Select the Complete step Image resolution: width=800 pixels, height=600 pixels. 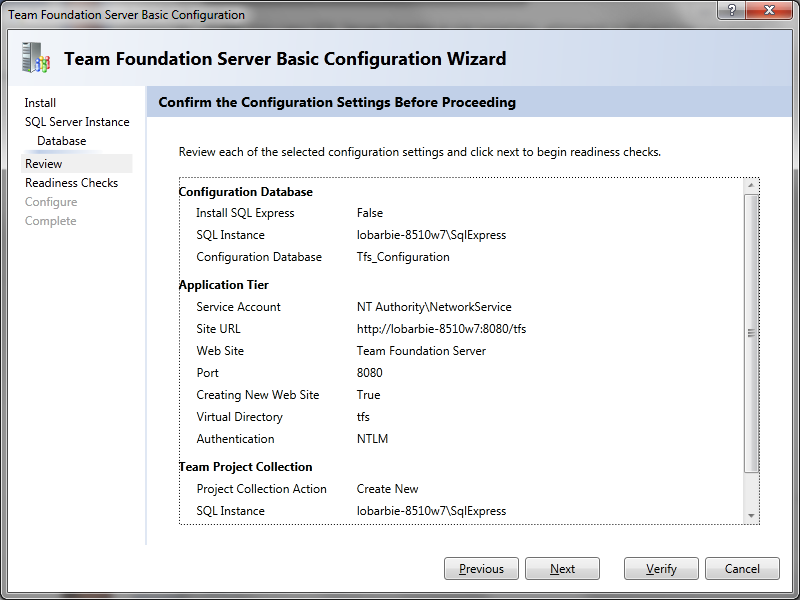(x=51, y=221)
